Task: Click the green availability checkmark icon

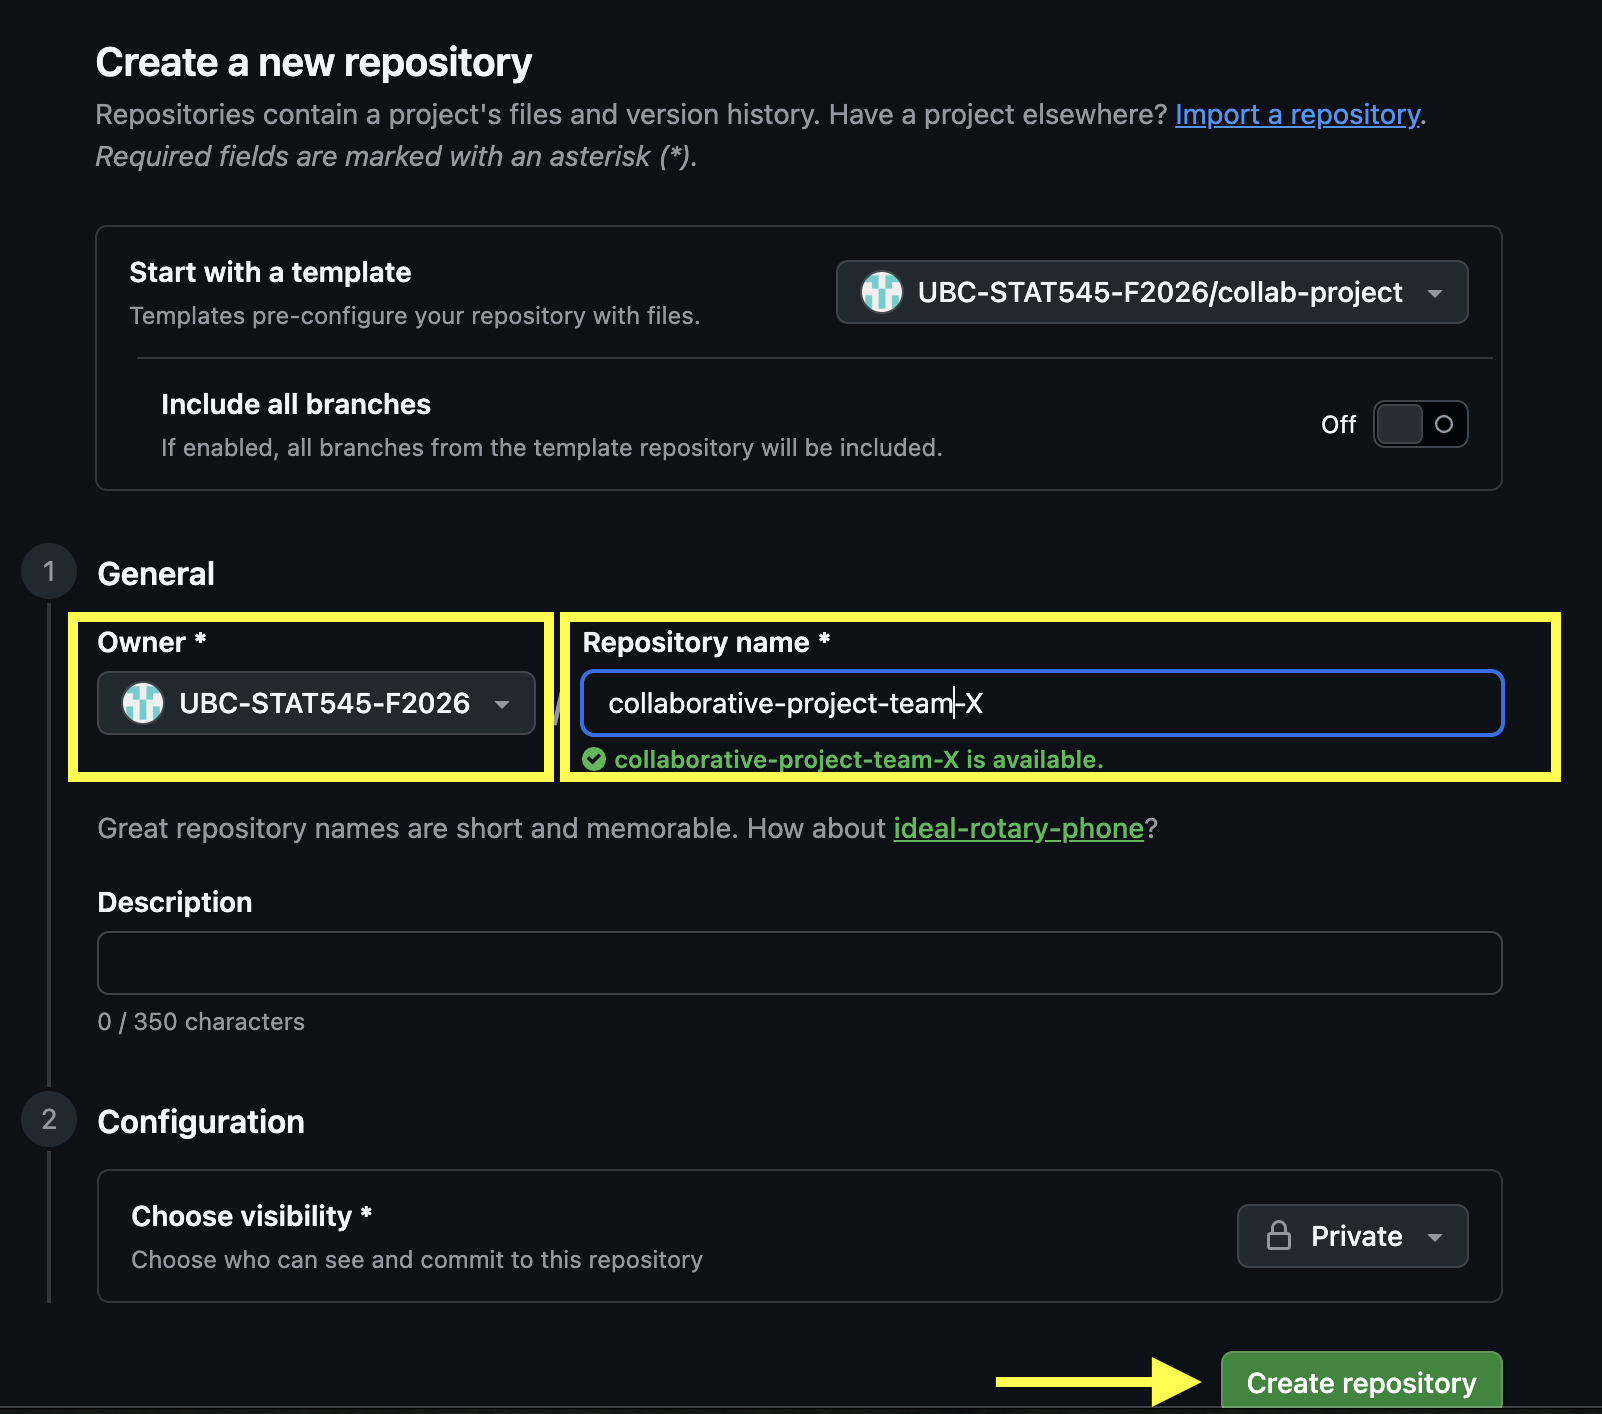Action: (594, 760)
